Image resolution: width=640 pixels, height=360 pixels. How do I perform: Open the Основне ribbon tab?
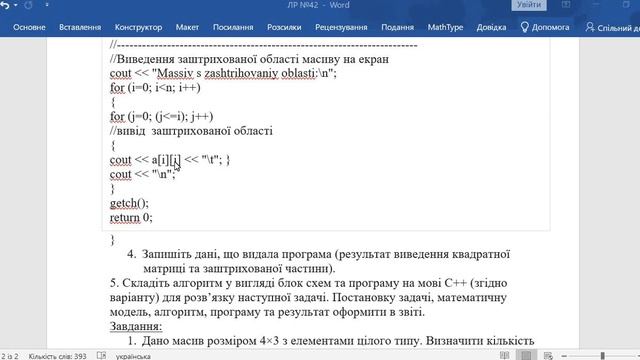pos(29,27)
